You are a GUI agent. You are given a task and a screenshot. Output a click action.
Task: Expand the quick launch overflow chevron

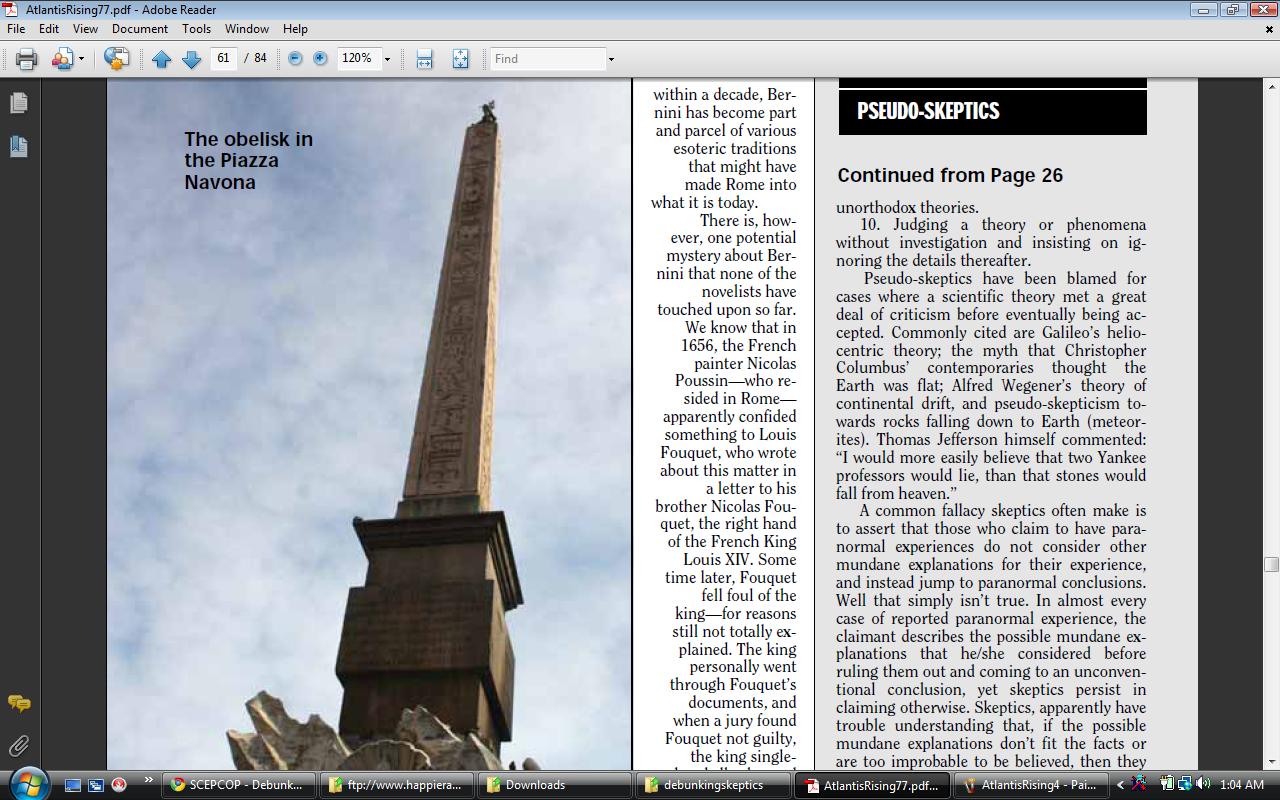click(x=148, y=781)
